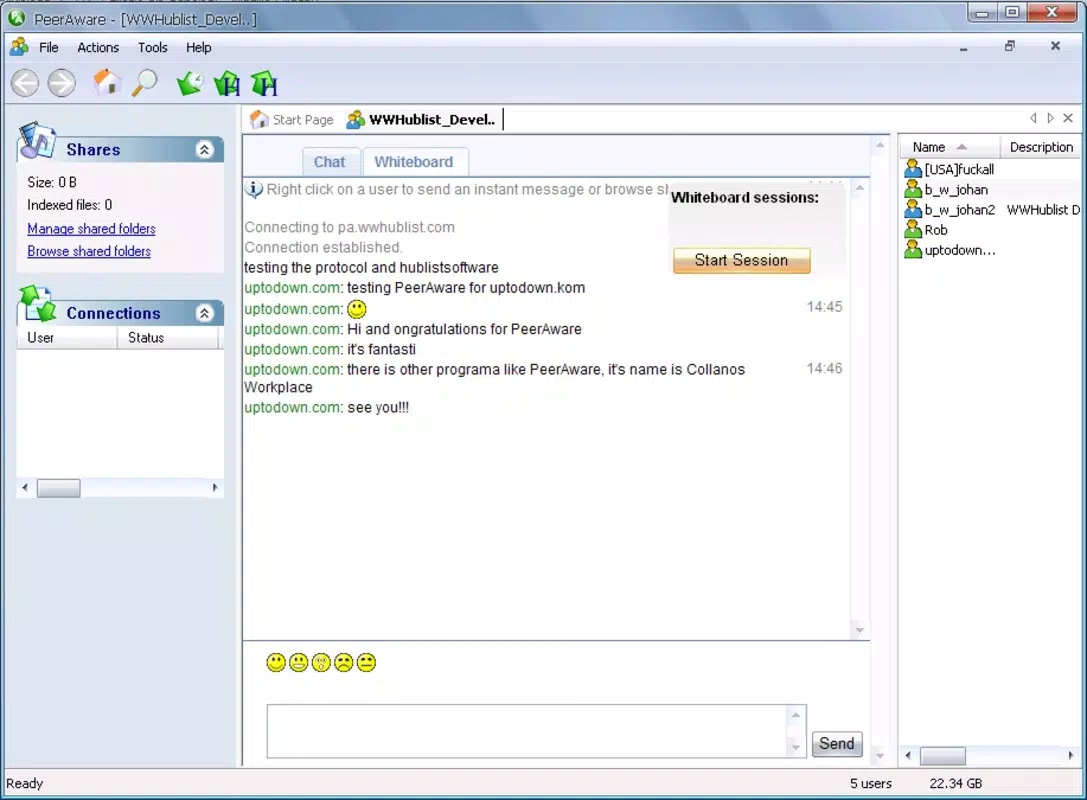Image resolution: width=1087 pixels, height=800 pixels.
Task: Insert the surprised face emoticon
Action: tap(321, 663)
